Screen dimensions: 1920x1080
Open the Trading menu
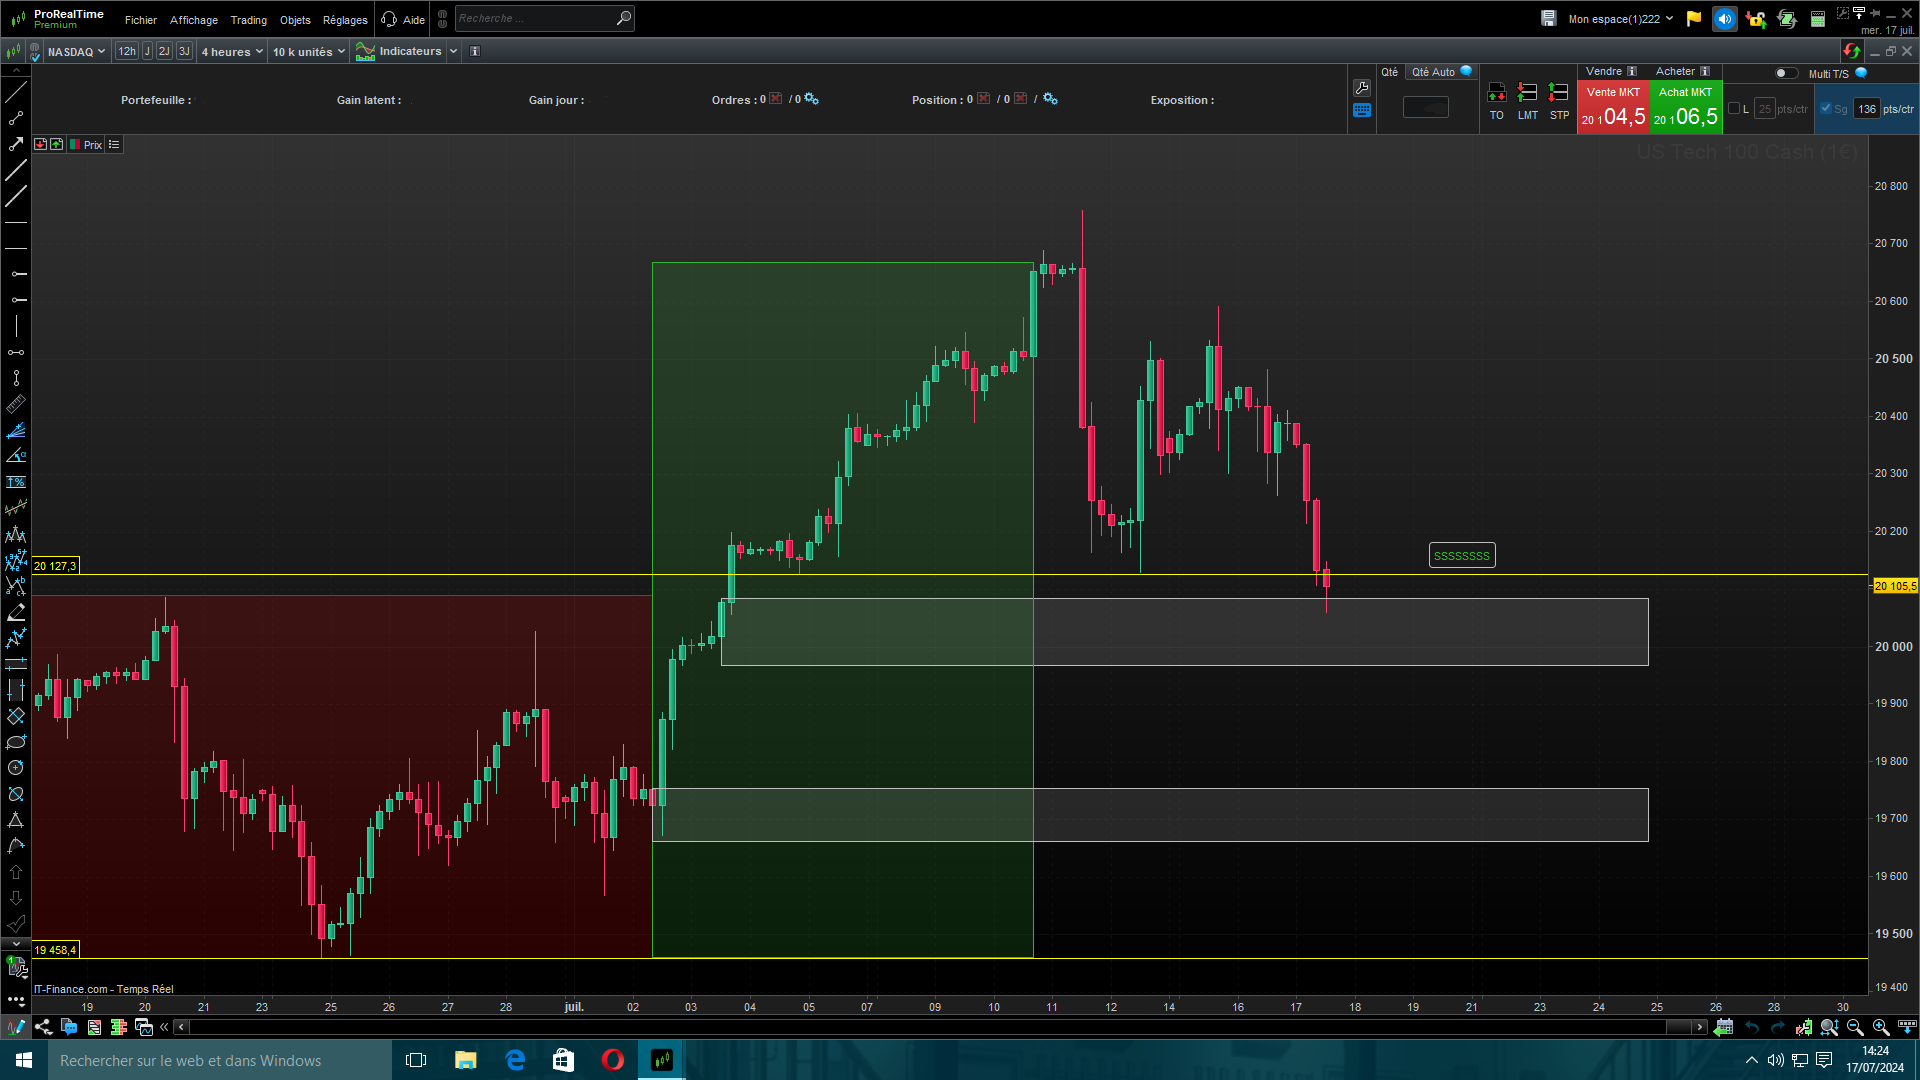248,20
